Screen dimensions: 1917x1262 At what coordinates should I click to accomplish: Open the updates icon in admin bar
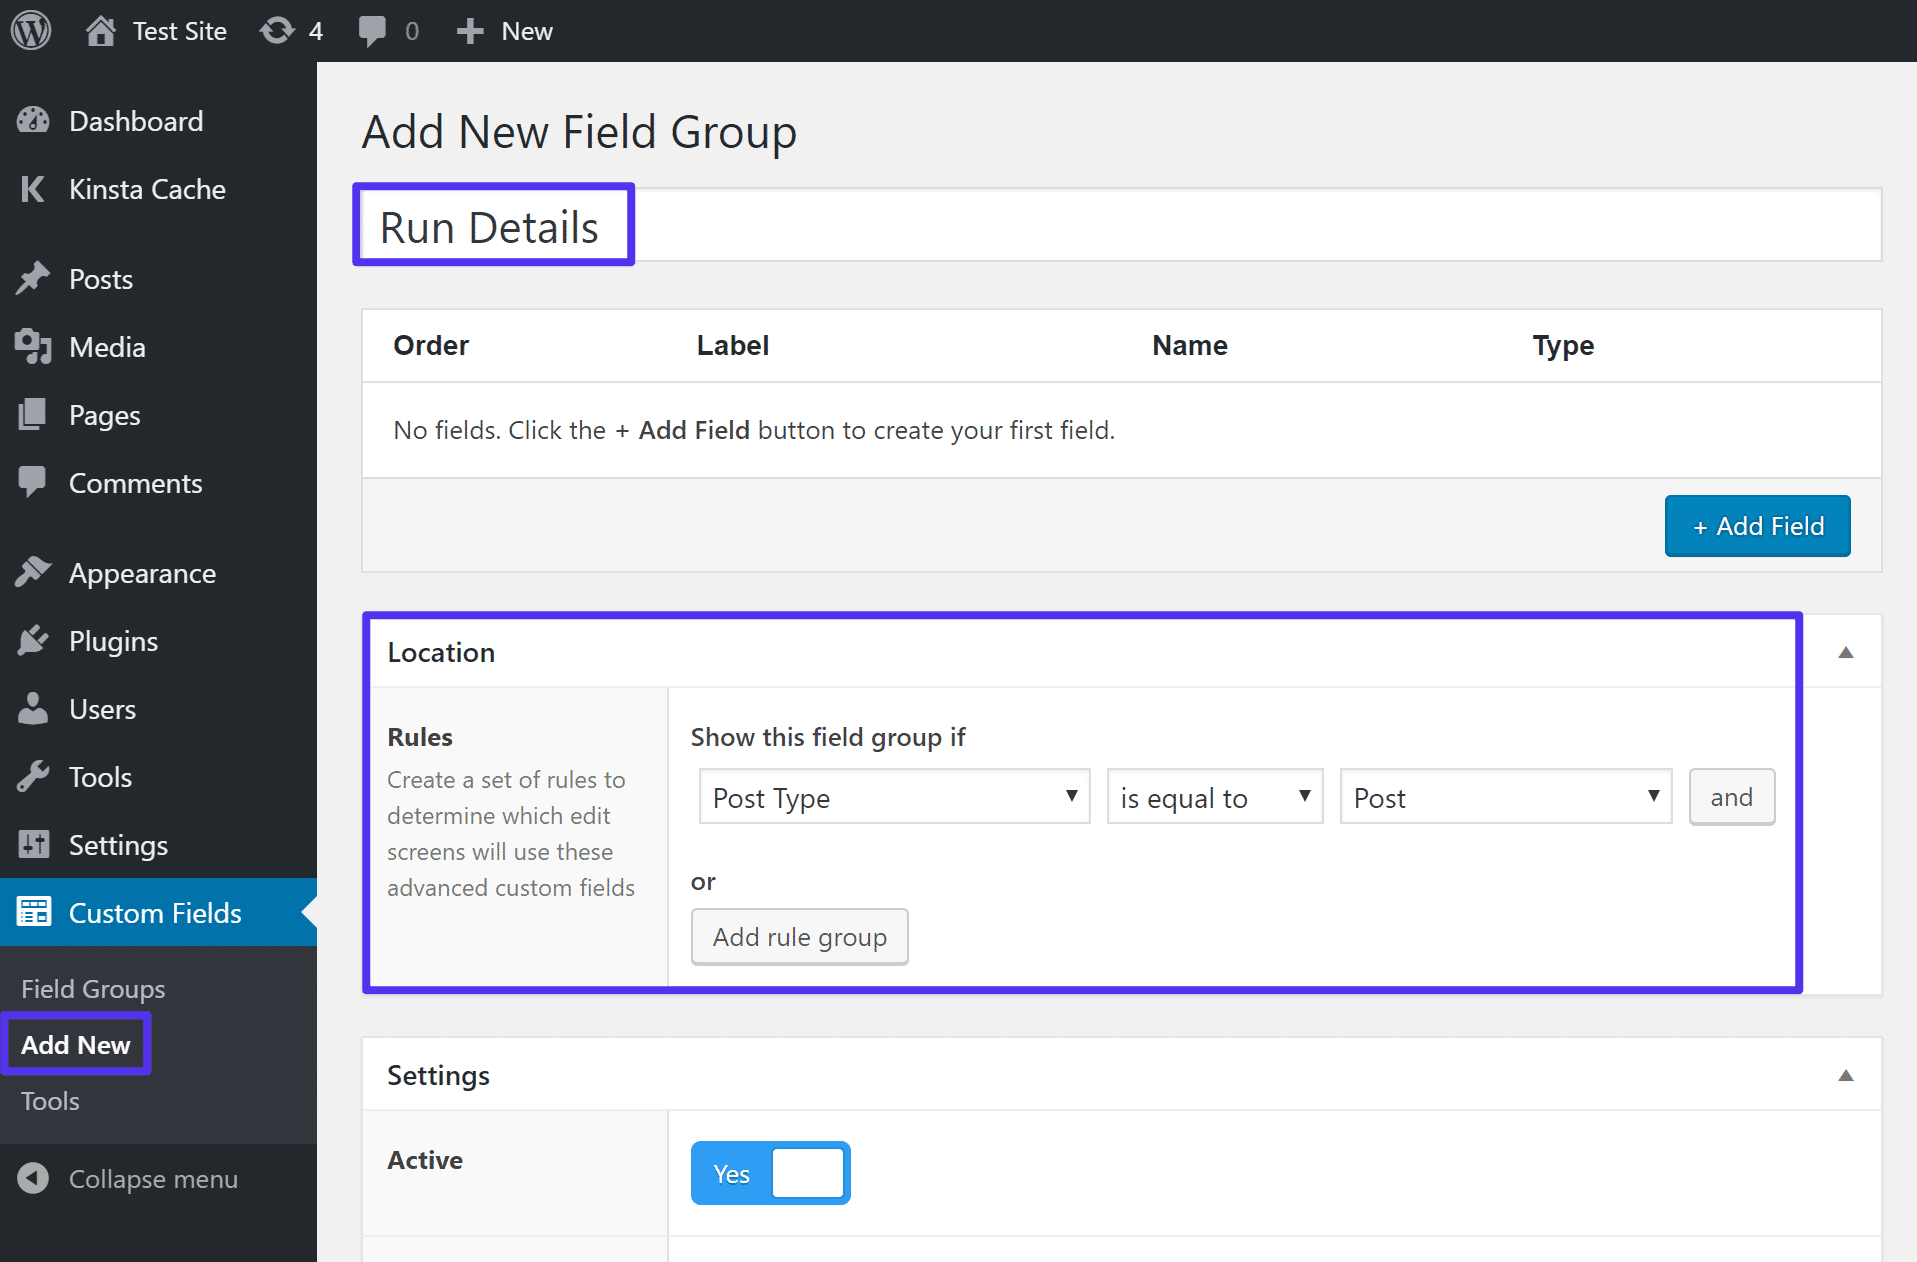point(277,30)
